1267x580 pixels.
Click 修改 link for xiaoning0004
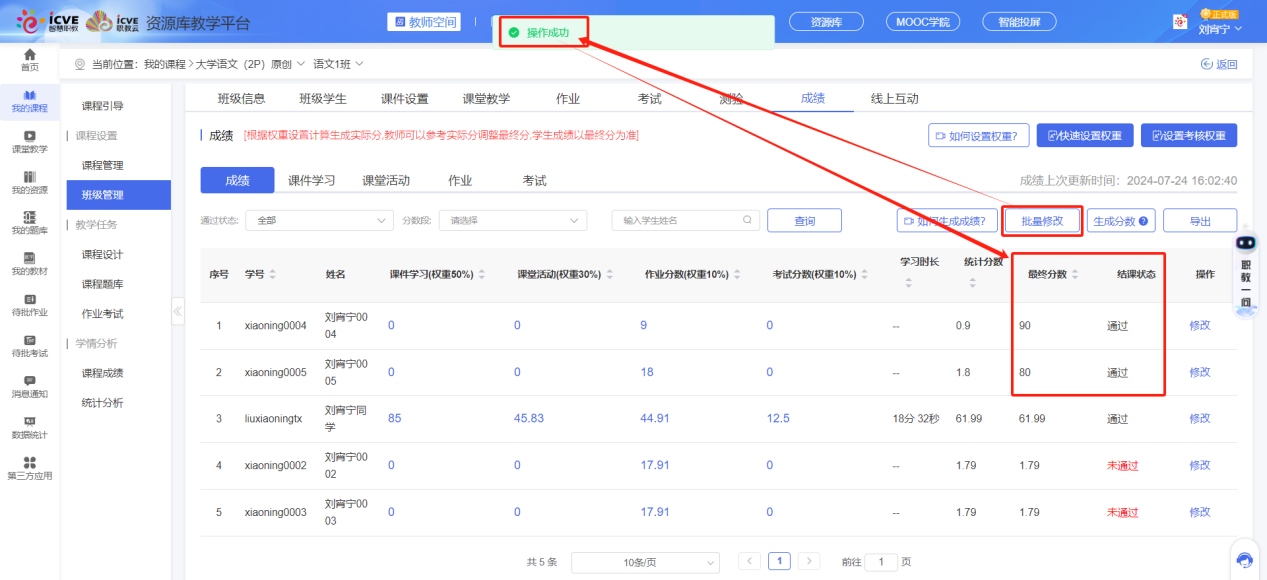coord(1199,325)
